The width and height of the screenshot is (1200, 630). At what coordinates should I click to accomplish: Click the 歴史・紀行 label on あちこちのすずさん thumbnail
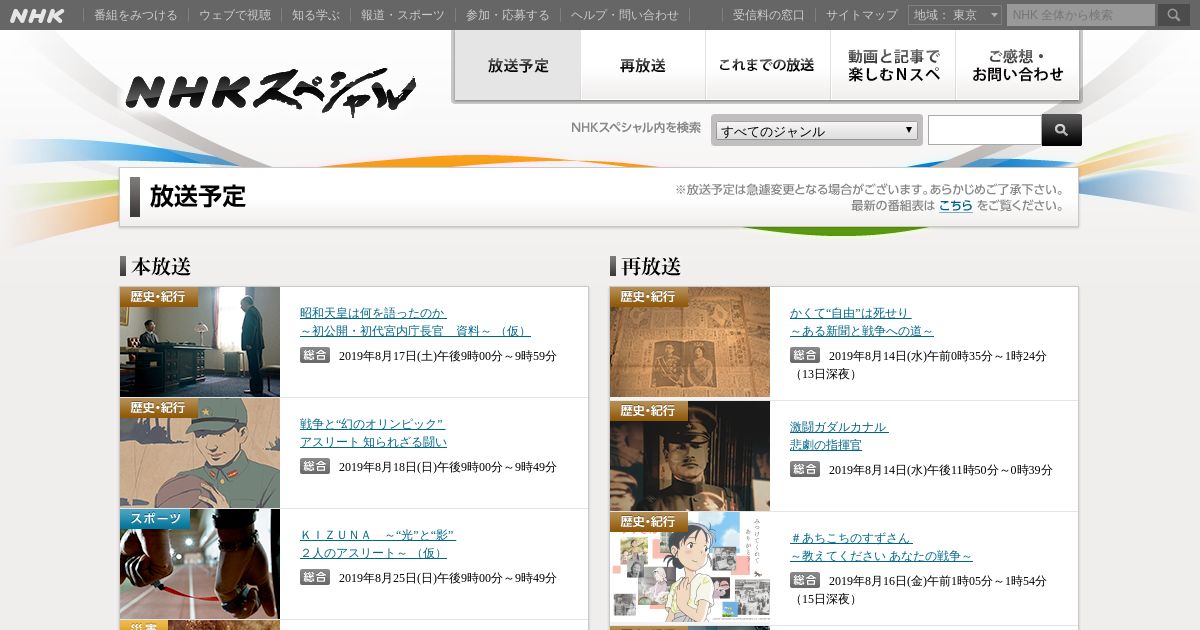[x=648, y=522]
